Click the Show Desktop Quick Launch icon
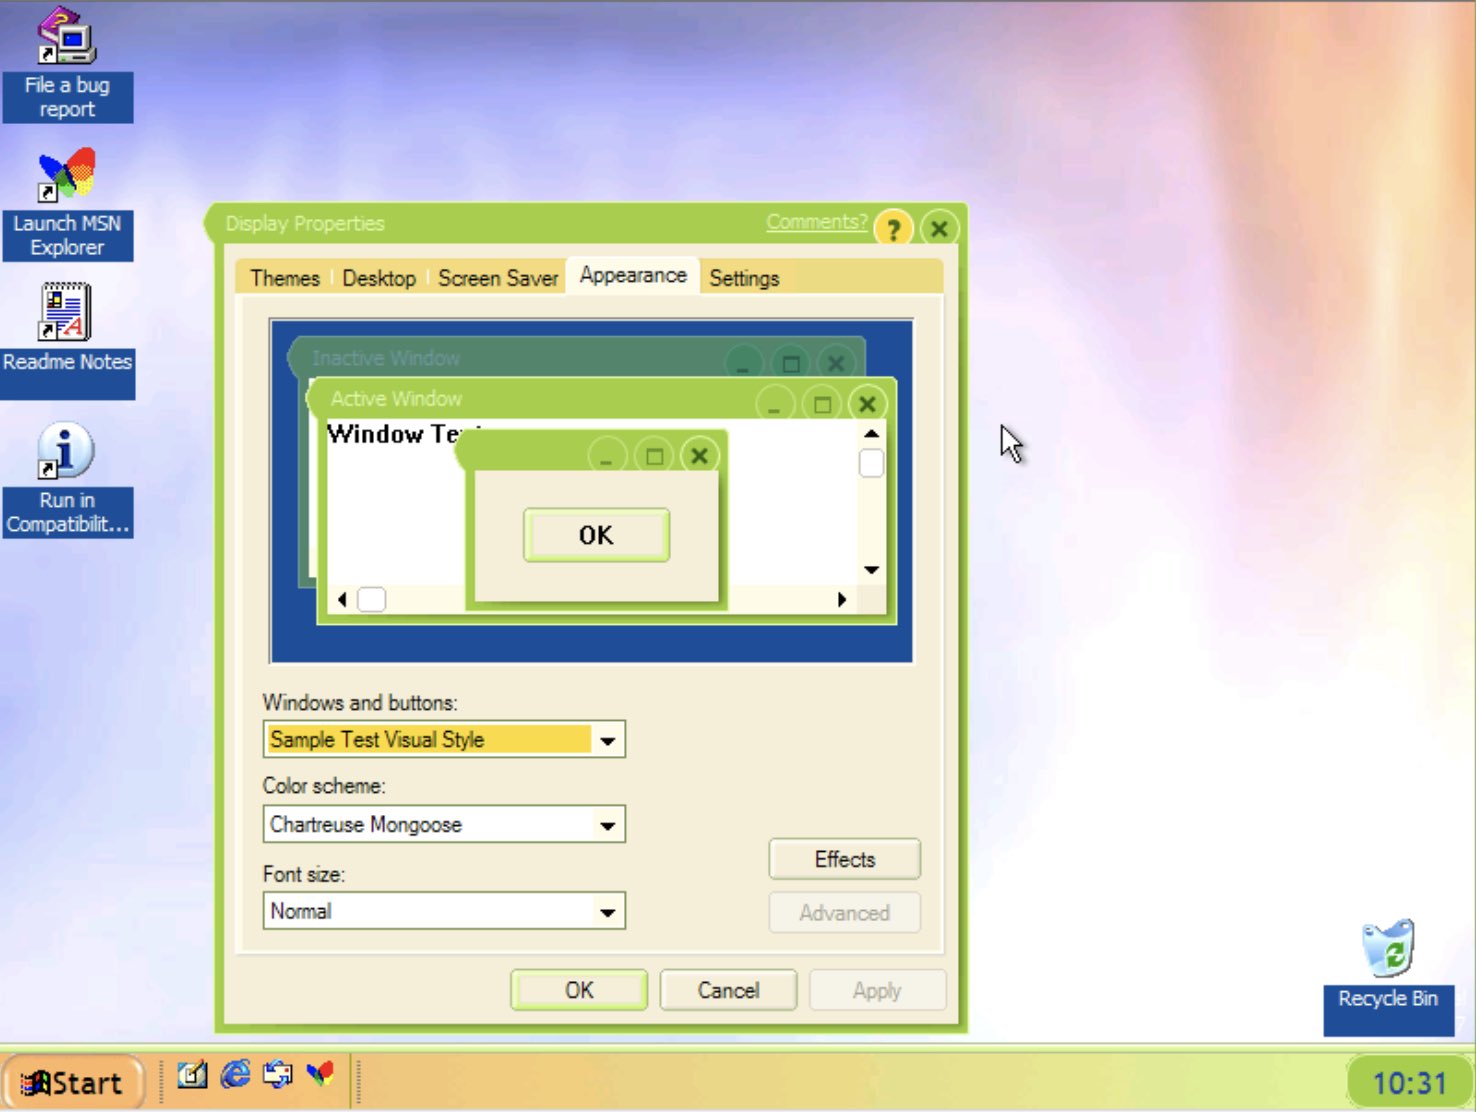 point(192,1078)
